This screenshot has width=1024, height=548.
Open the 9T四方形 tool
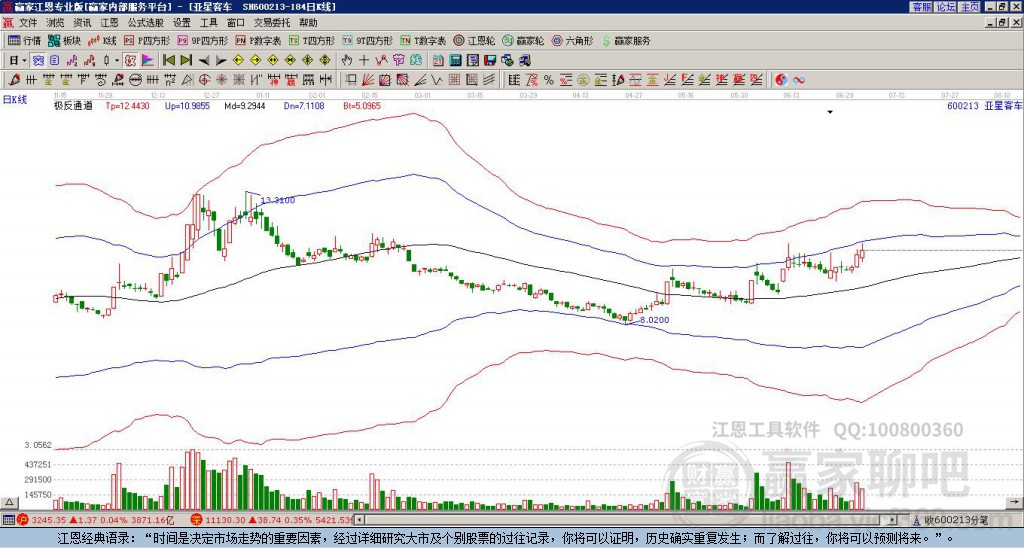coord(368,40)
